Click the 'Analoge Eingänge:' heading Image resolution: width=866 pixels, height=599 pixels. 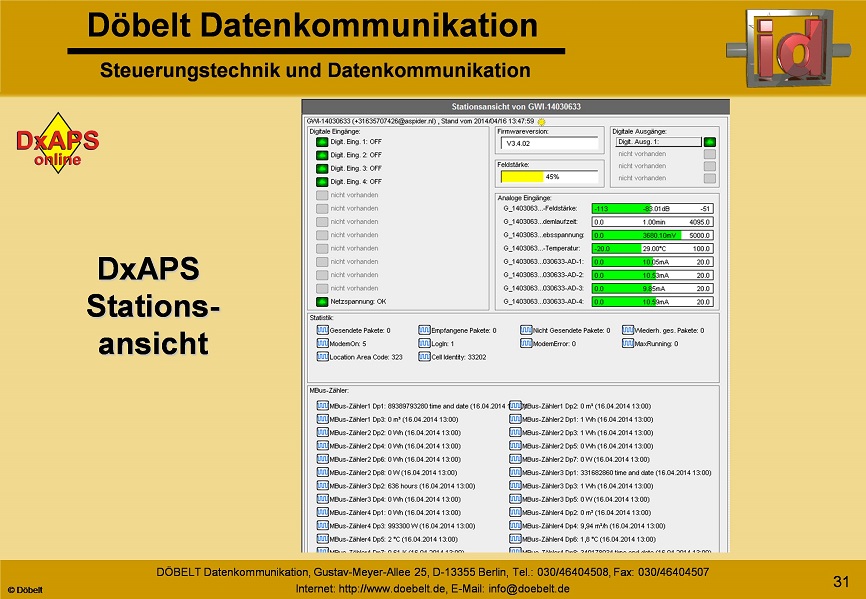(524, 198)
